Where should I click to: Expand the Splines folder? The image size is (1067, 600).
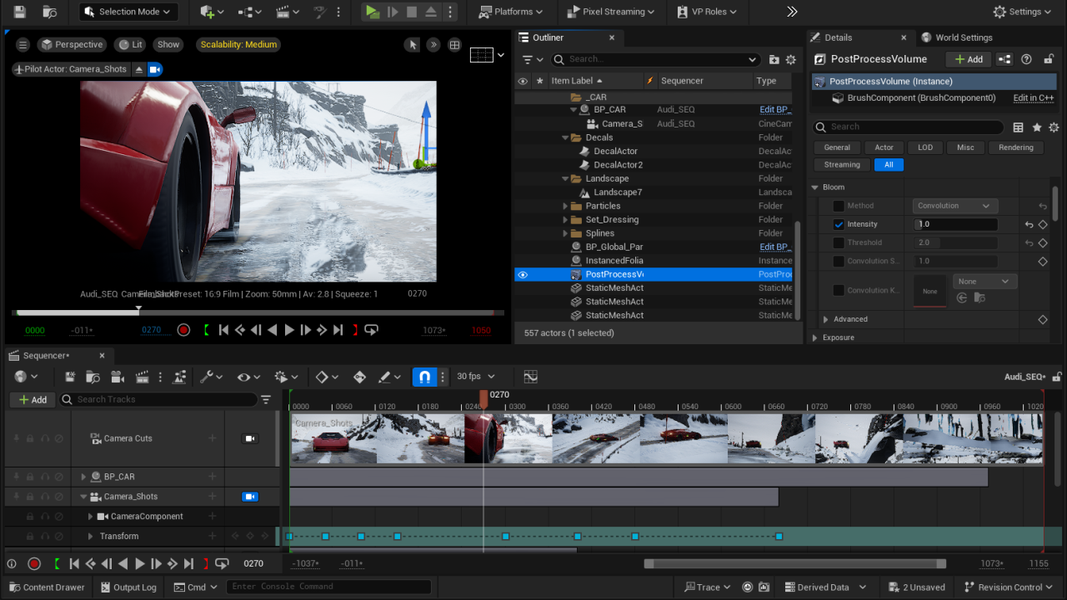click(x=565, y=233)
